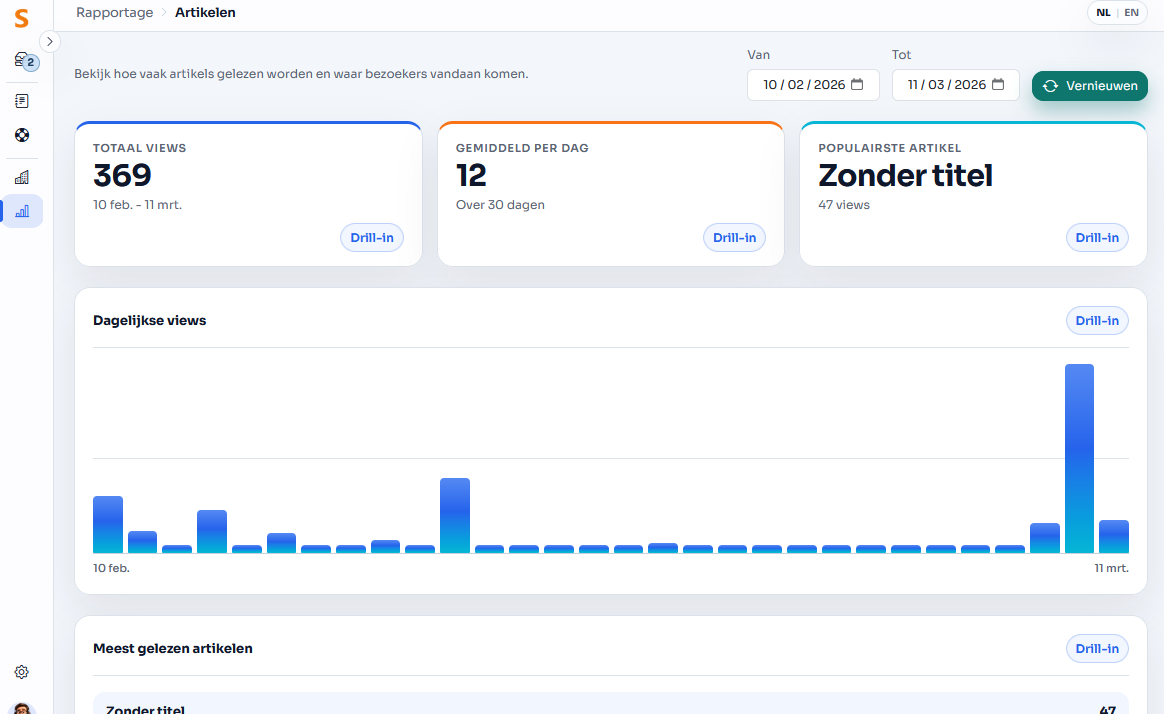Click the user avatar in sidebar
The height and width of the screenshot is (714, 1164).
pyautogui.click(x=22, y=708)
